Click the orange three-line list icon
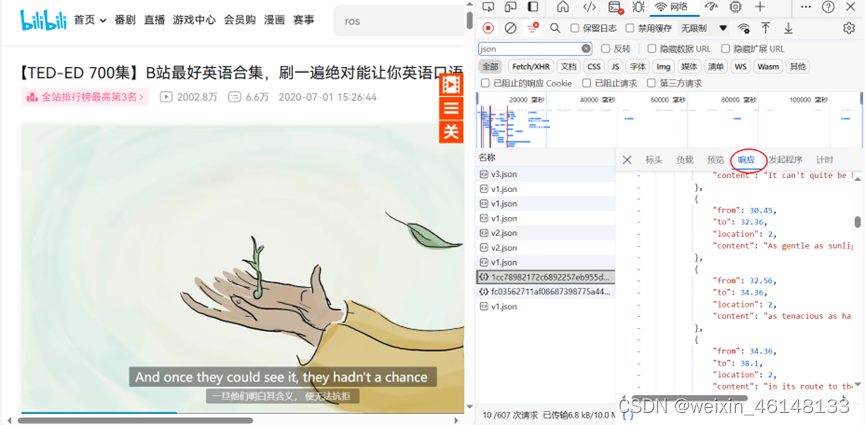Viewport: 865px width, 425px height. (x=451, y=108)
